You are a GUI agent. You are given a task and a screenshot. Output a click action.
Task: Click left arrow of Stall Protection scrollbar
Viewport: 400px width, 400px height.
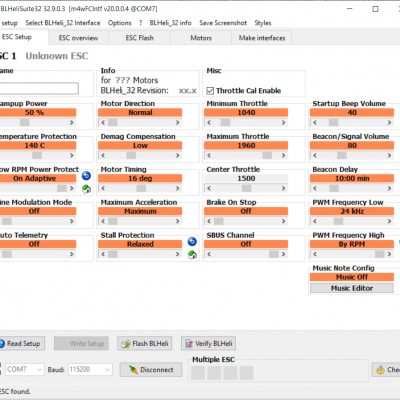coord(103,254)
